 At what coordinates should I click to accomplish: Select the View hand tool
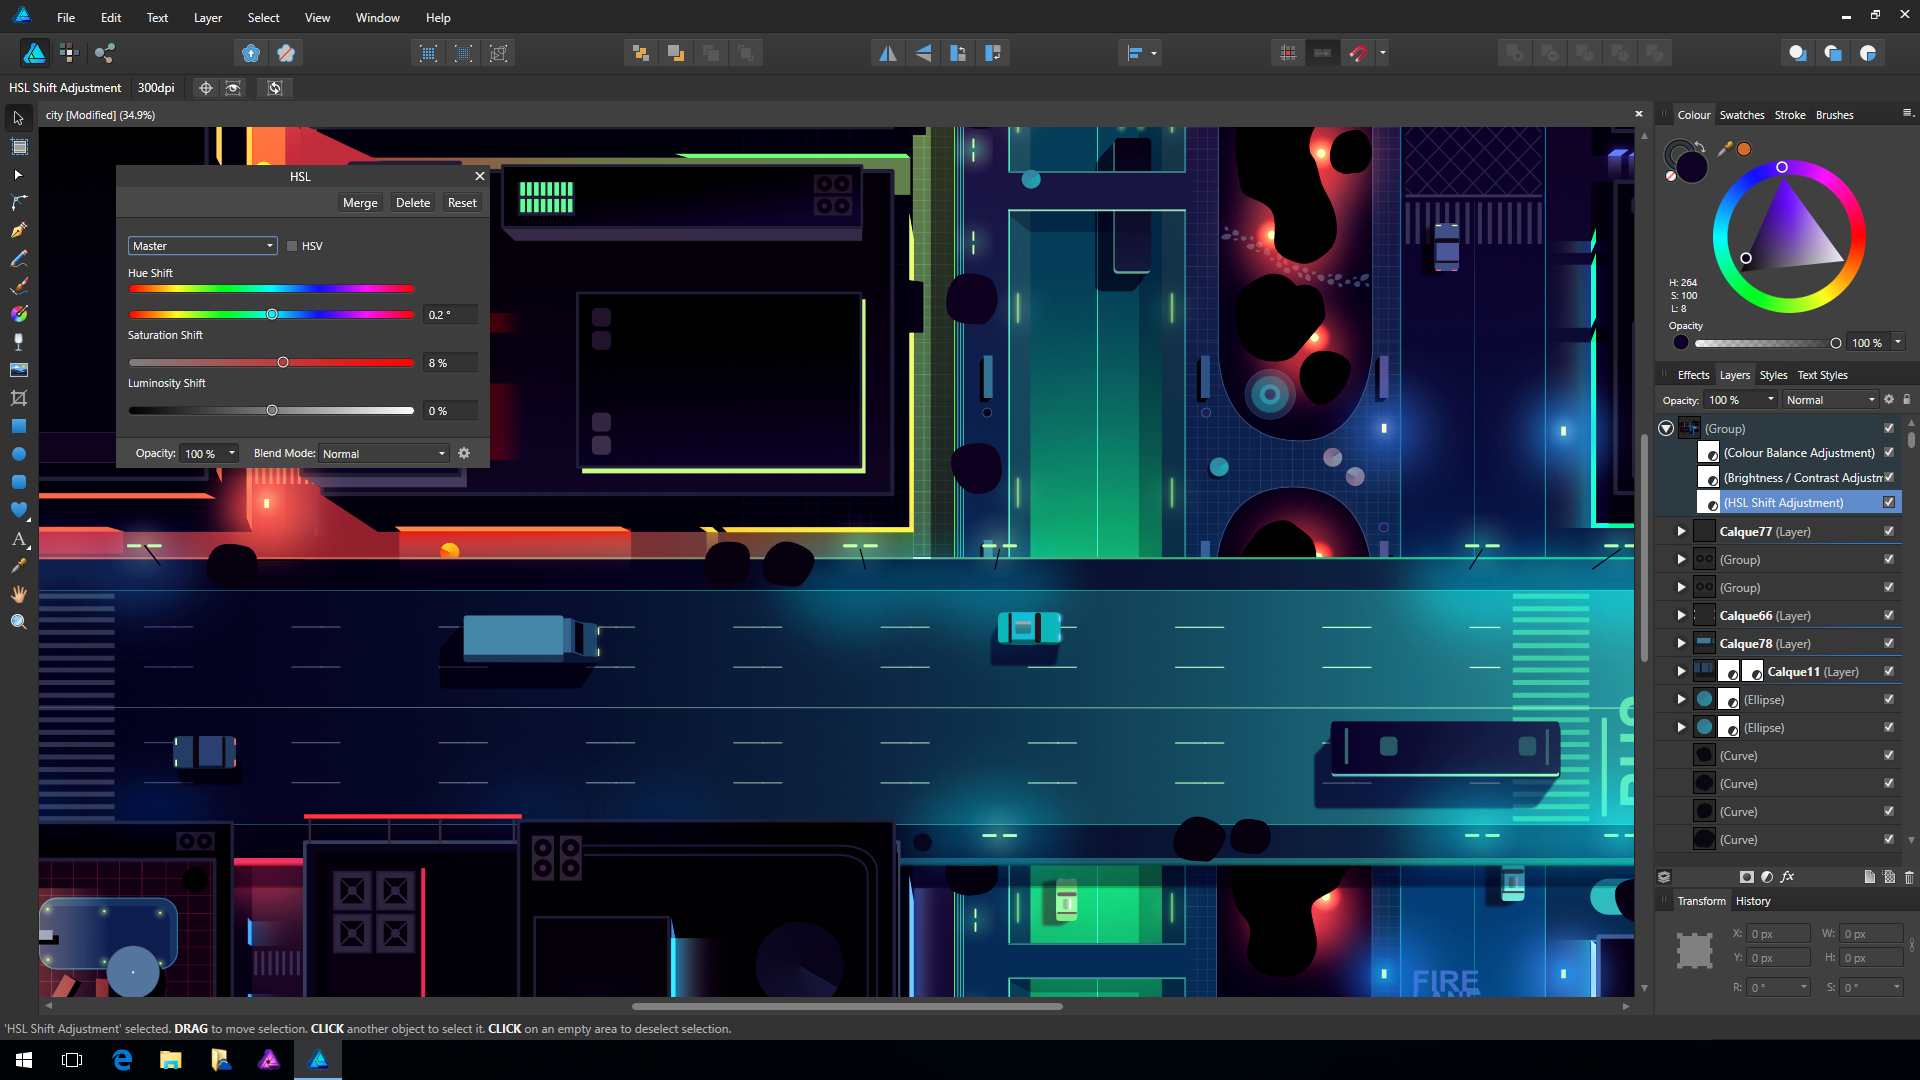click(x=18, y=594)
